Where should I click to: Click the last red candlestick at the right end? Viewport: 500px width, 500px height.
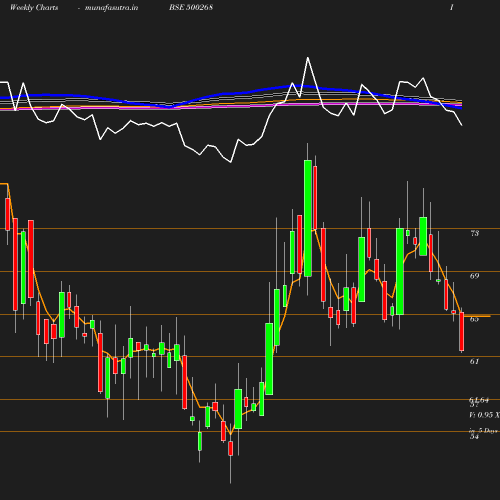(x=462, y=331)
